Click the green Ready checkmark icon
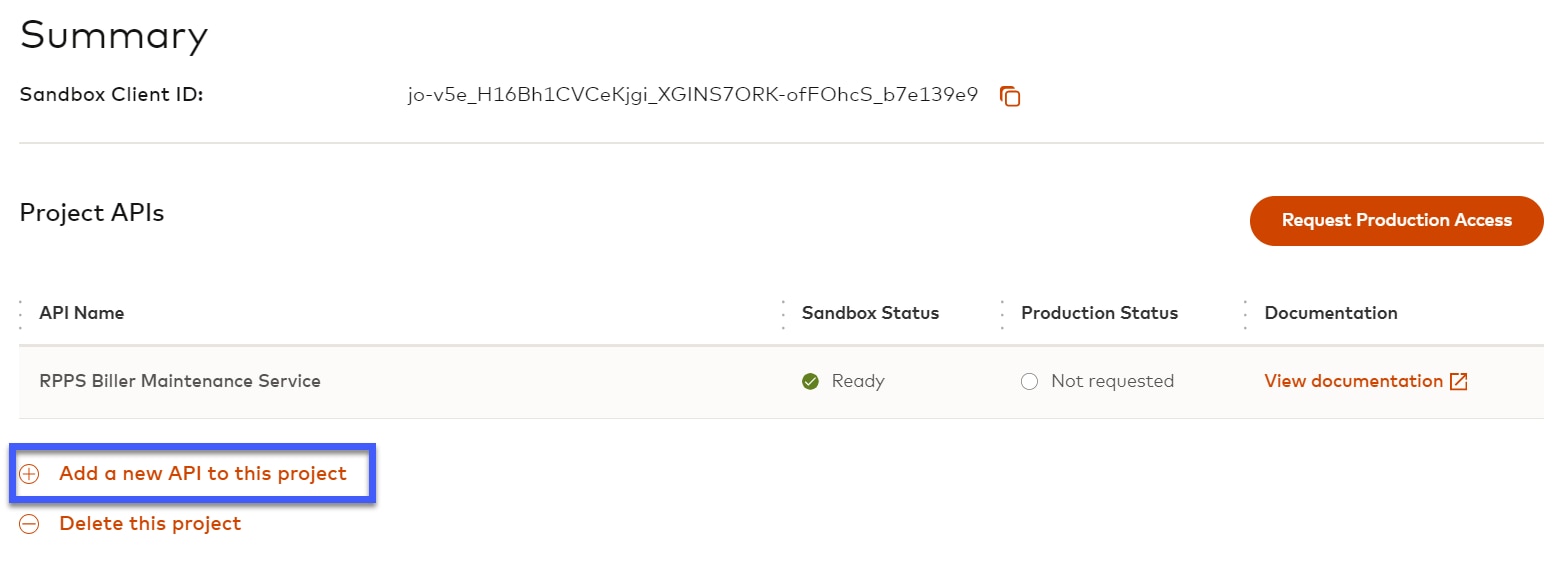This screenshot has height=562, width=1556. point(811,381)
